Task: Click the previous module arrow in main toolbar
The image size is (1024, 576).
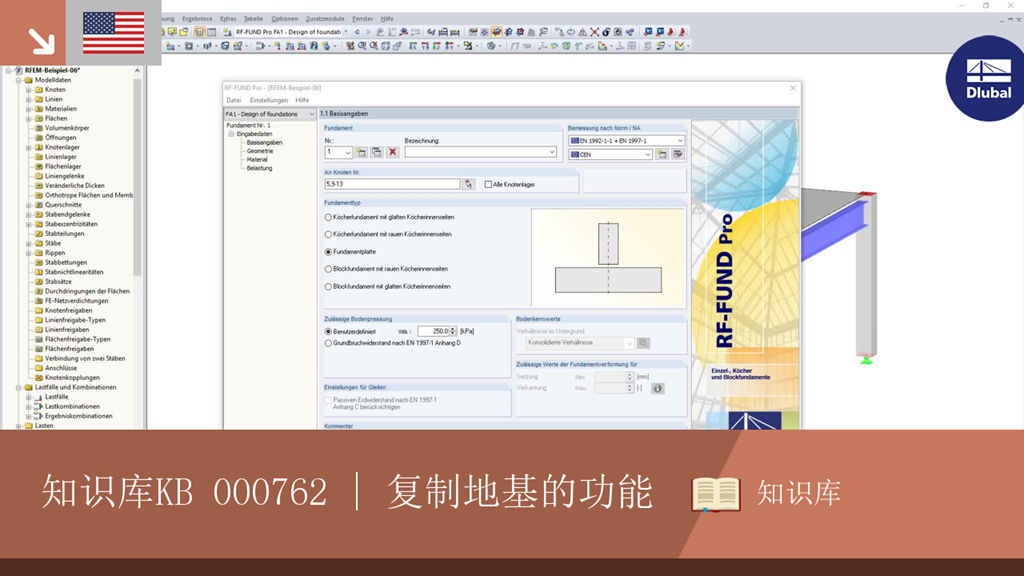Action: tap(357, 32)
